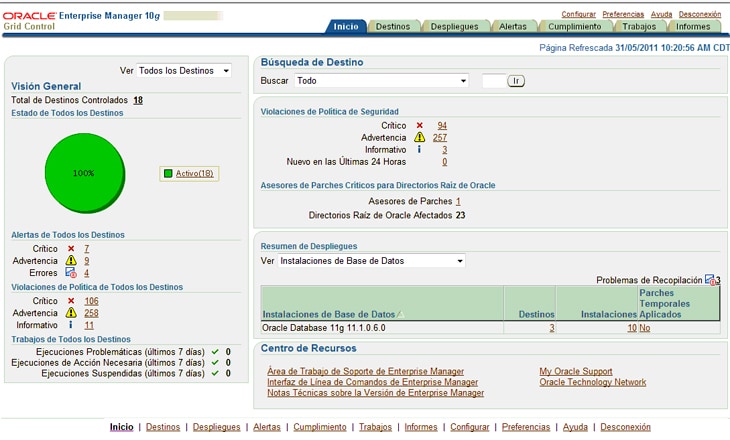Click Despliegues link in the footer
Image resolution: width=730 pixels, height=440 pixels.
pyautogui.click(x=216, y=426)
